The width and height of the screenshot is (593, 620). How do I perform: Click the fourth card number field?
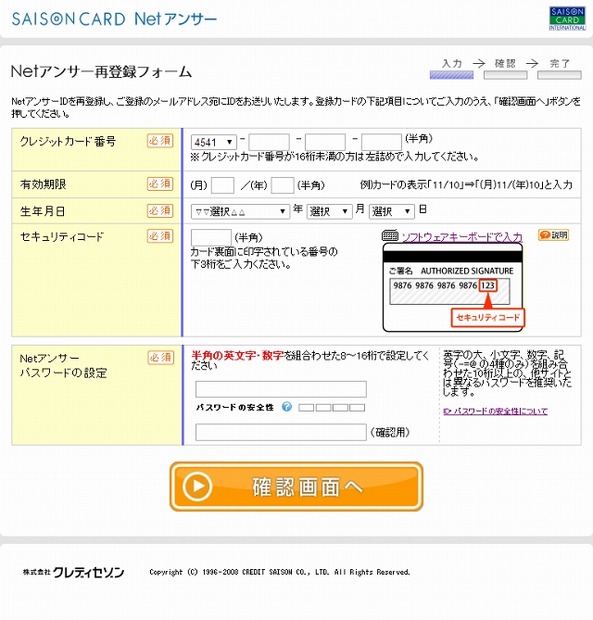tap(381, 142)
